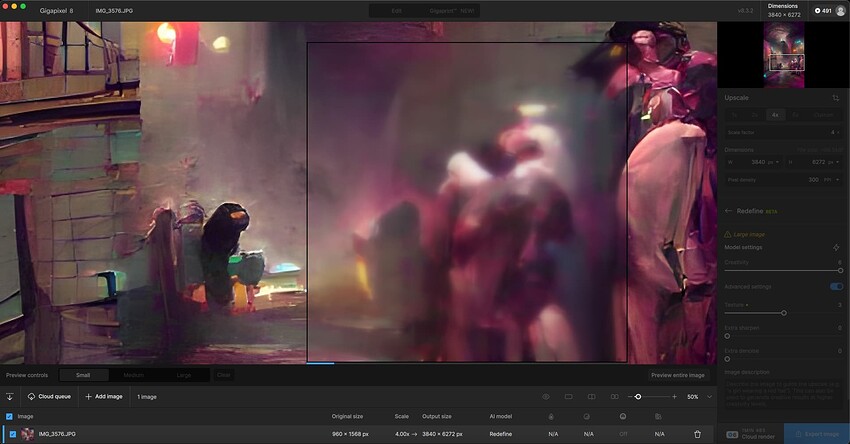Select Large preview size
The width and height of the screenshot is (850, 444).
pyautogui.click(x=184, y=375)
